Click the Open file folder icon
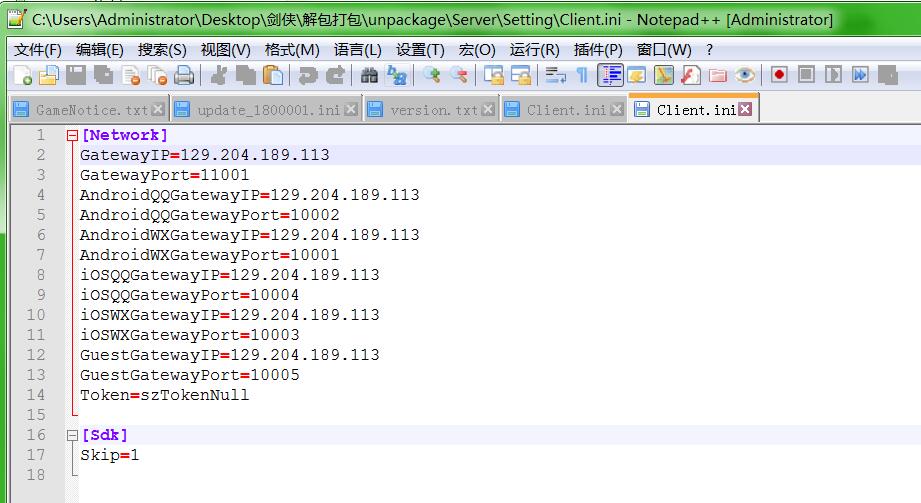Screen dimensions: 921x503 pyautogui.click(x=48, y=75)
